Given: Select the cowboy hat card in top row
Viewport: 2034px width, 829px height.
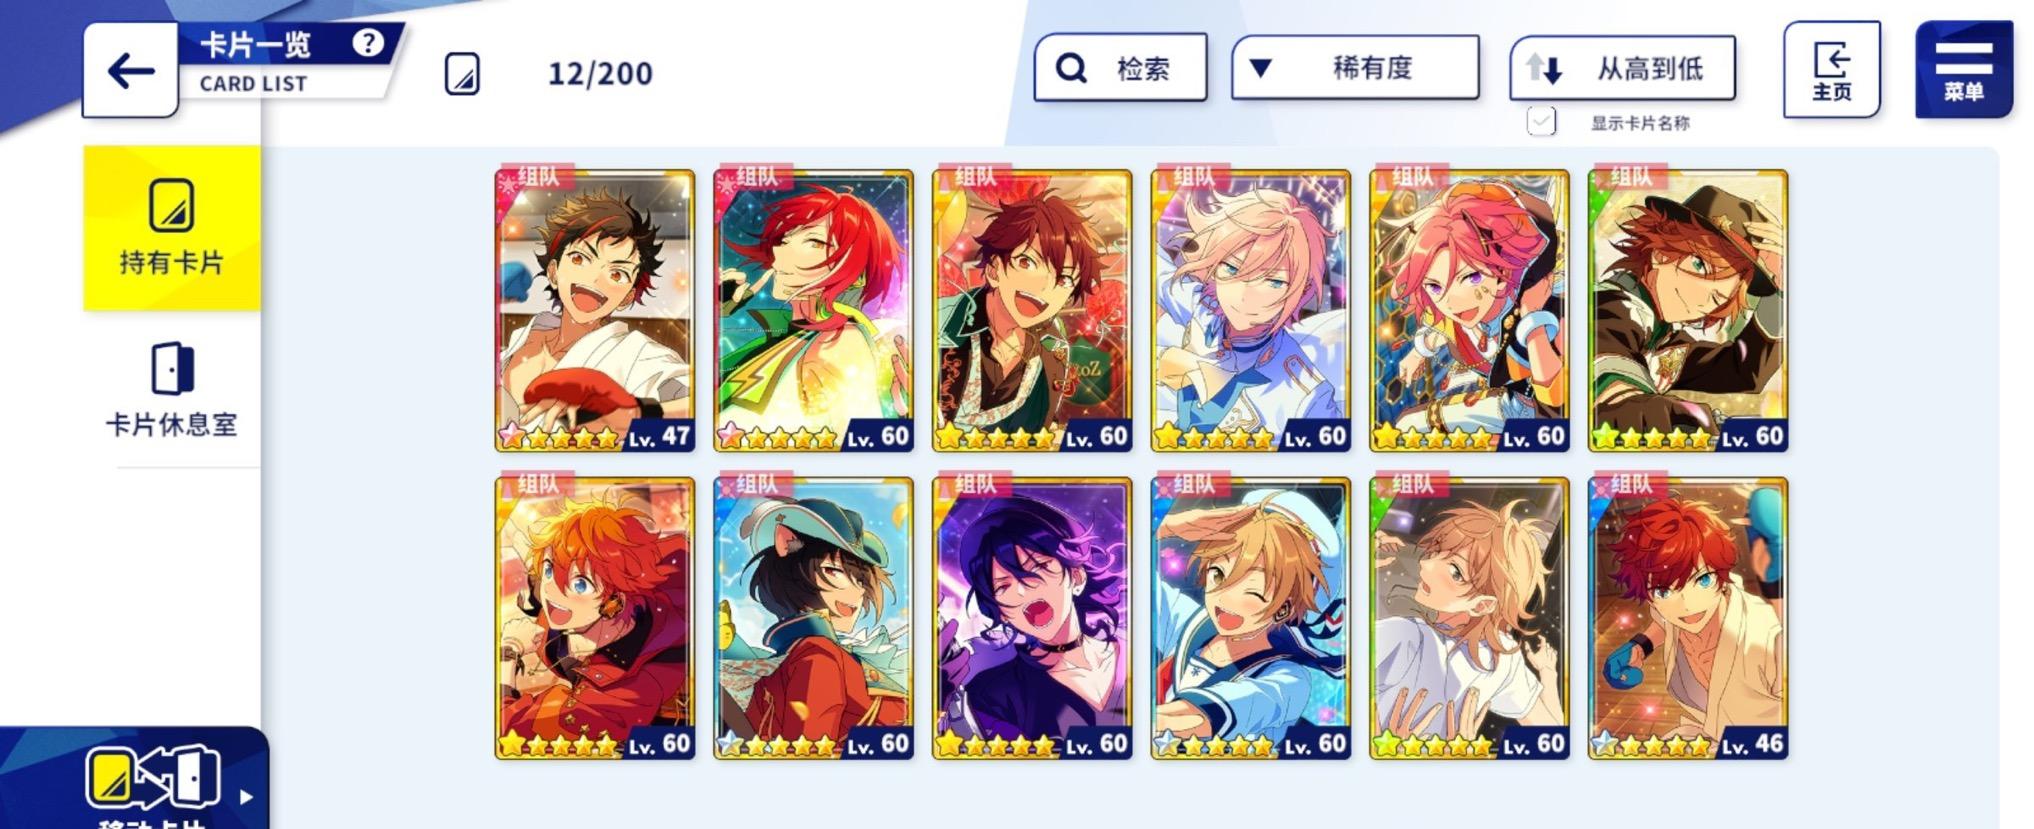Looking at the screenshot, I should tap(1688, 311).
